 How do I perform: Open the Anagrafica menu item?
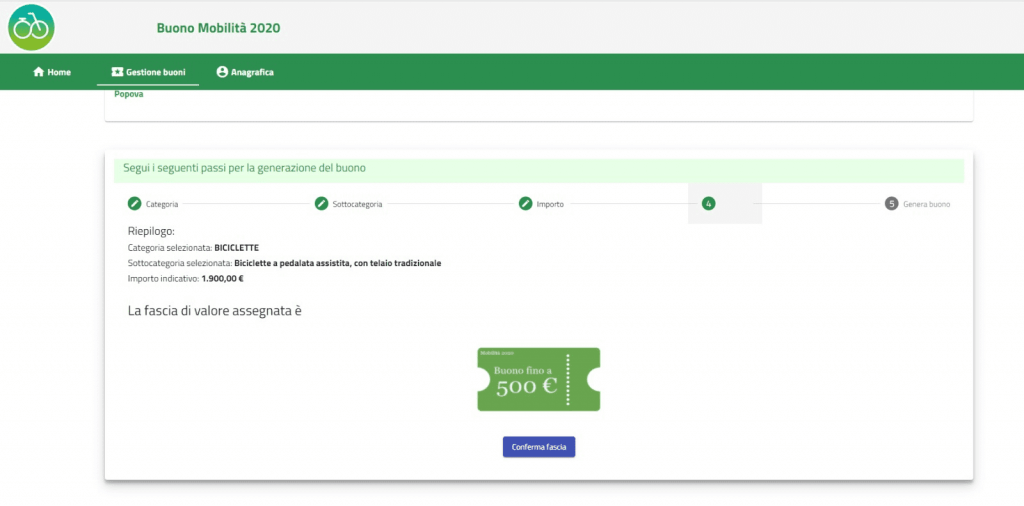[245, 72]
